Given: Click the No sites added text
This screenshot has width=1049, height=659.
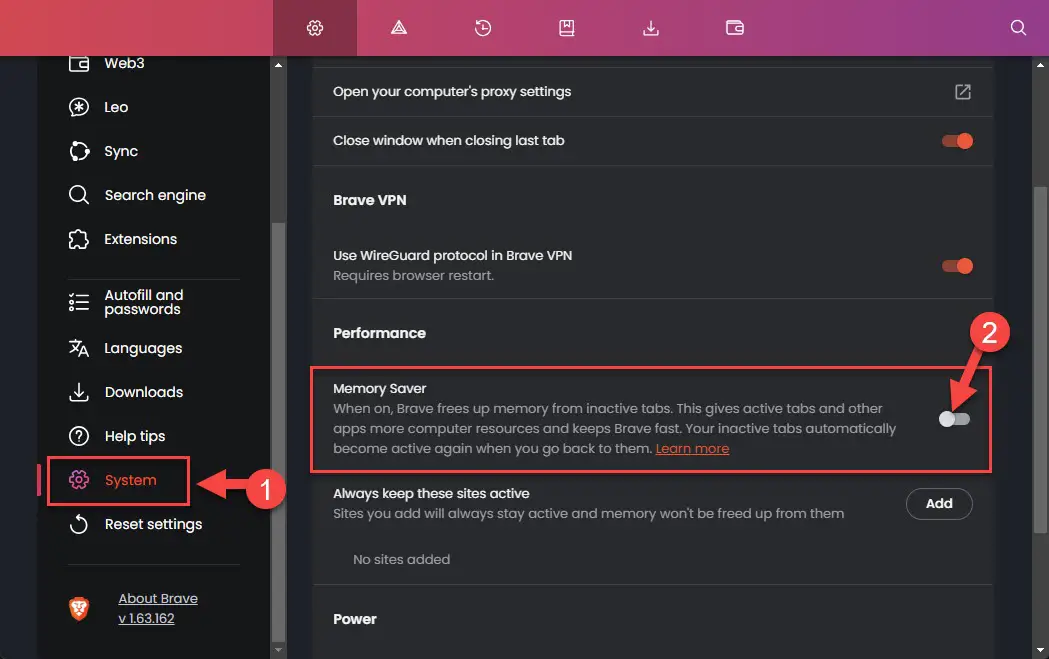Looking at the screenshot, I should click(401, 559).
